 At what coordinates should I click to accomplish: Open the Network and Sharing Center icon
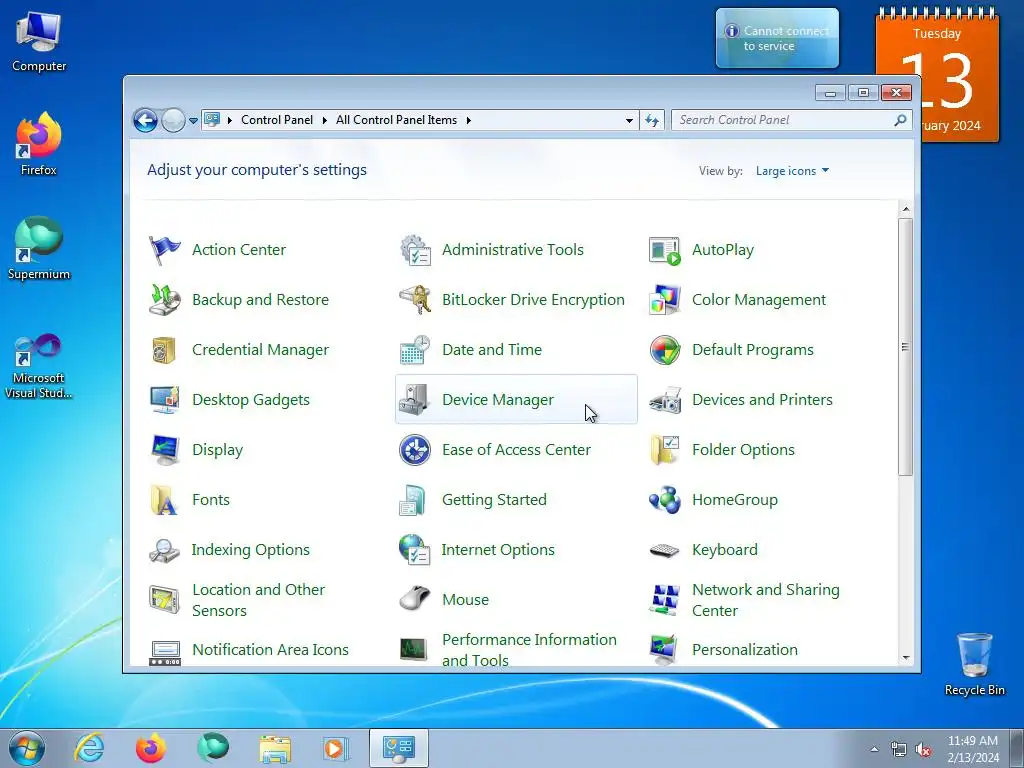[665, 600]
